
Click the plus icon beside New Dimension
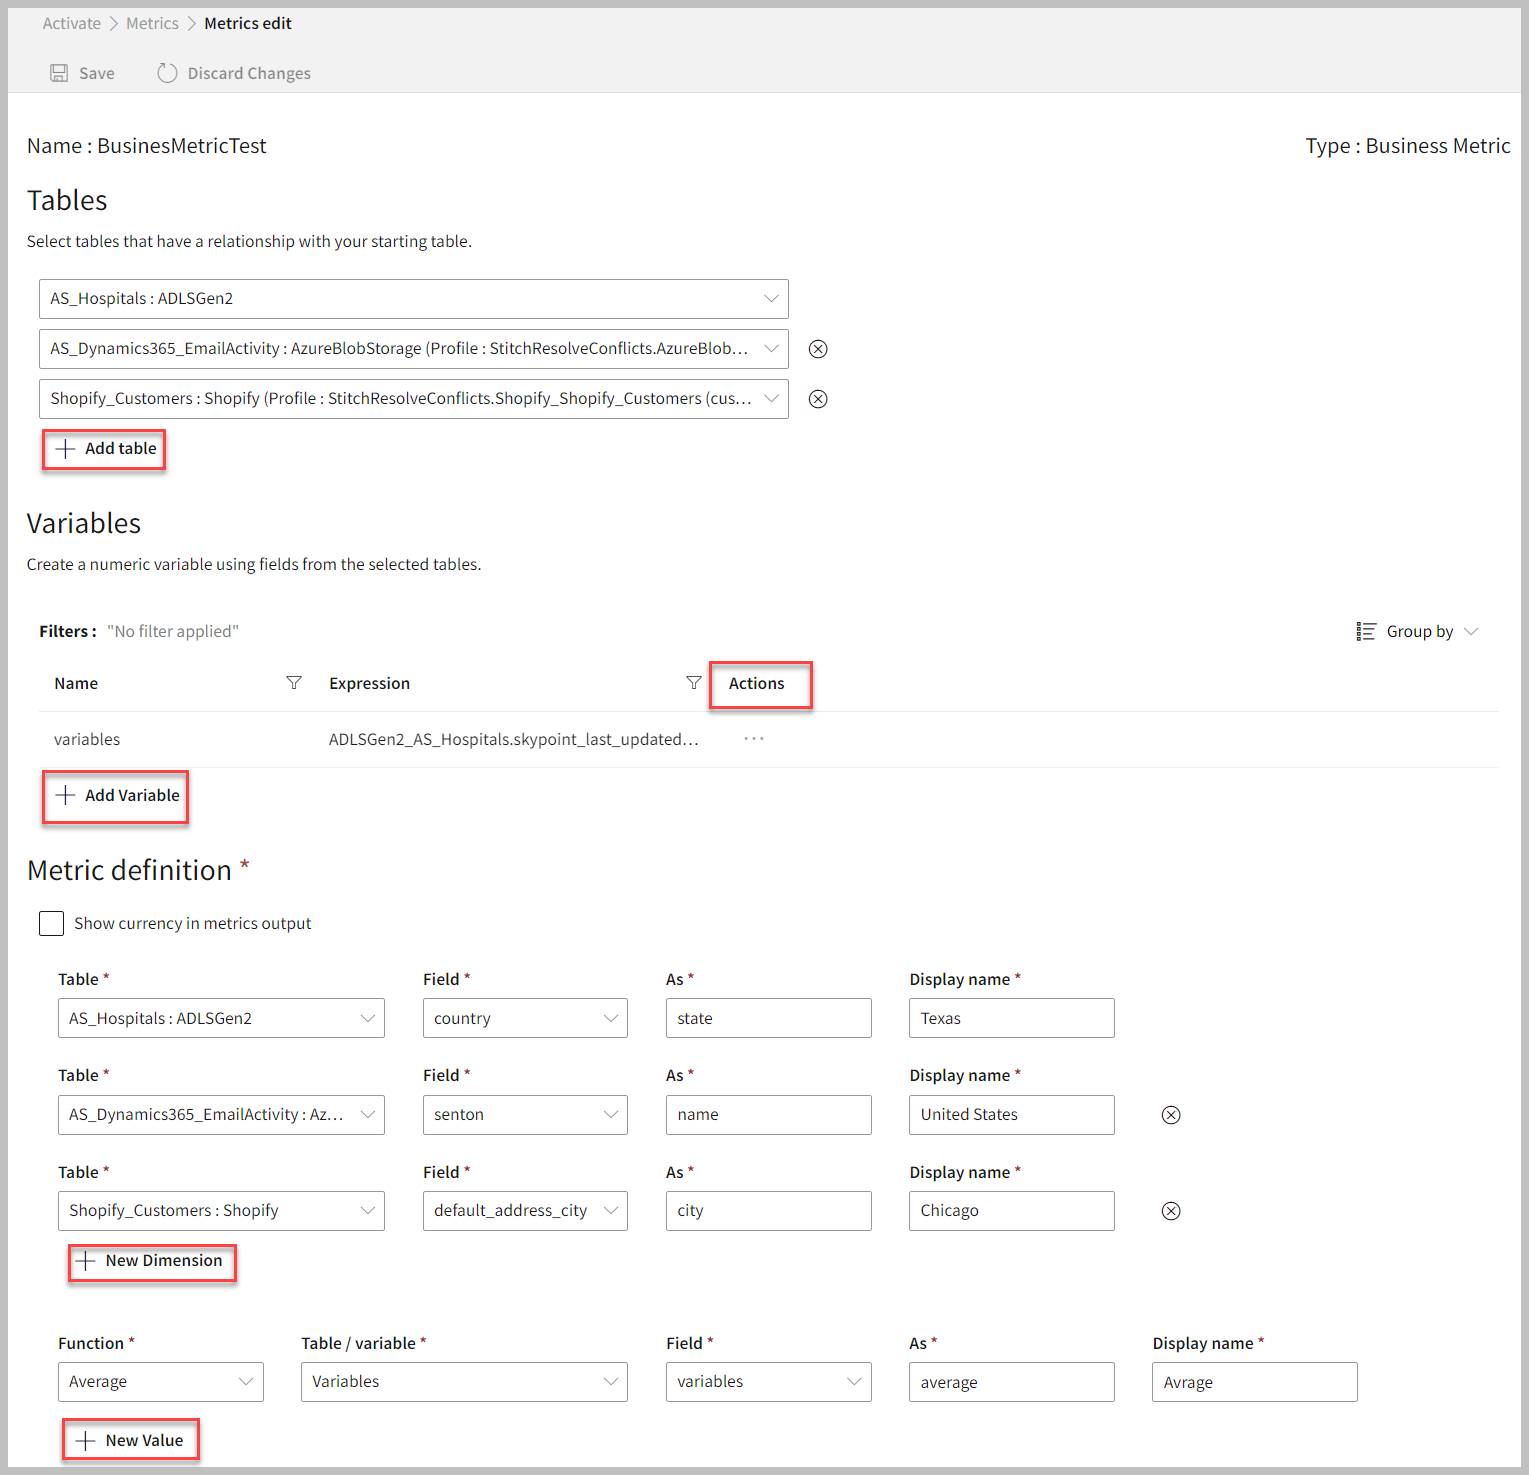[86, 1261]
